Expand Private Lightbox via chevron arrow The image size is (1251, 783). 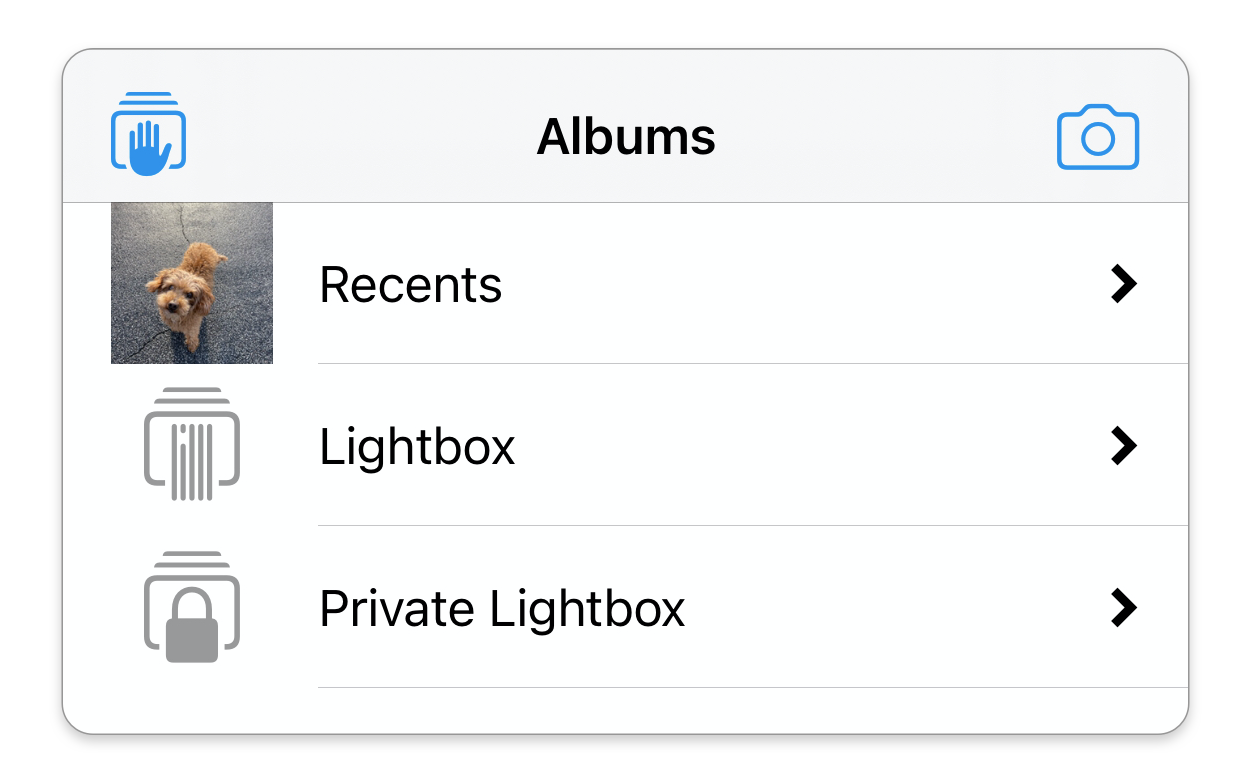(x=1124, y=608)
